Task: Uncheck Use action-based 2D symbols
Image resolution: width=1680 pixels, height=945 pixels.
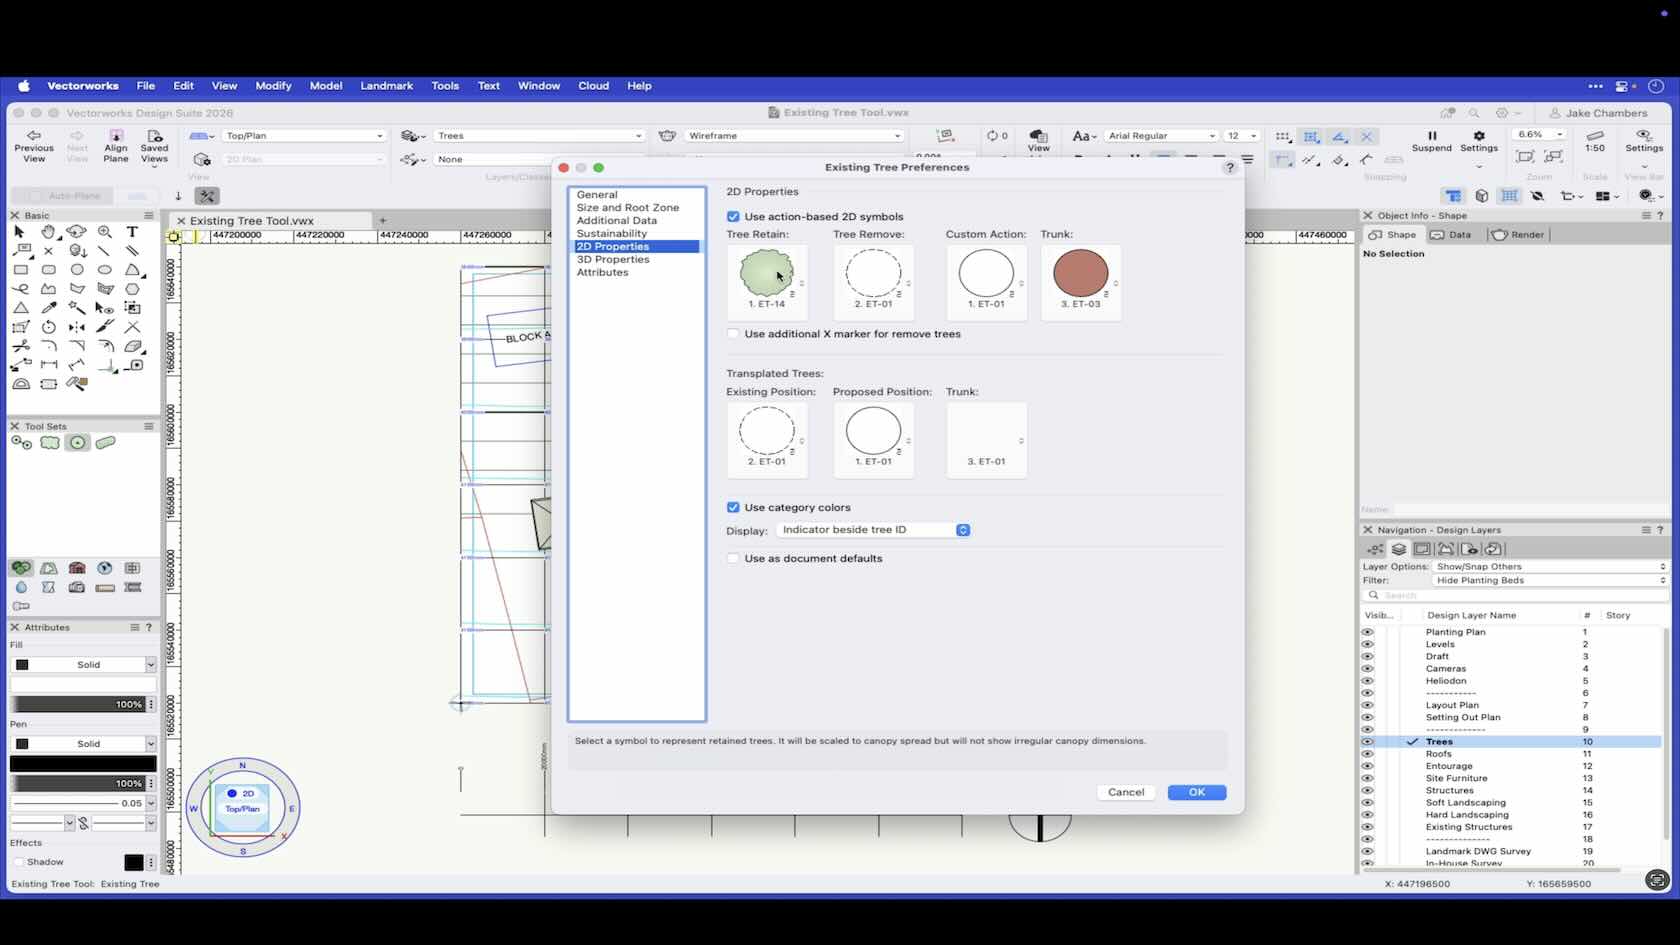Action: (733, 217)
